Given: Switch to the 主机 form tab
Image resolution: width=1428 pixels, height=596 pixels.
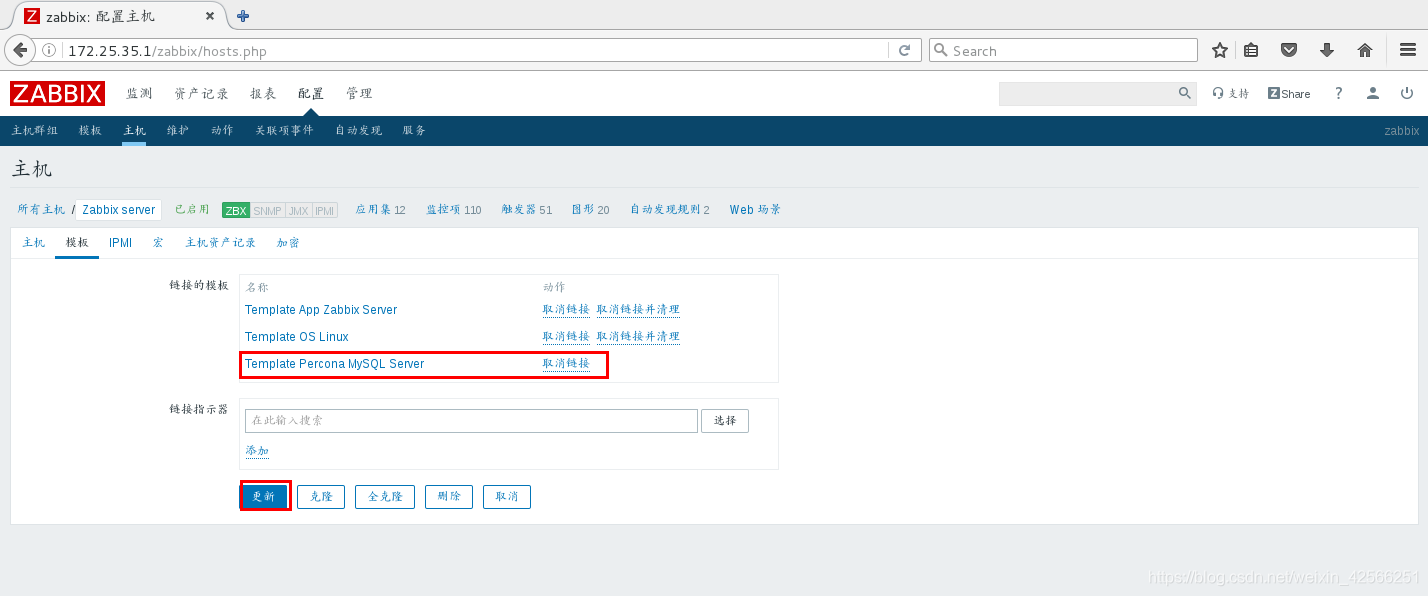Looking at the screenshot, I should pos(33,242).
